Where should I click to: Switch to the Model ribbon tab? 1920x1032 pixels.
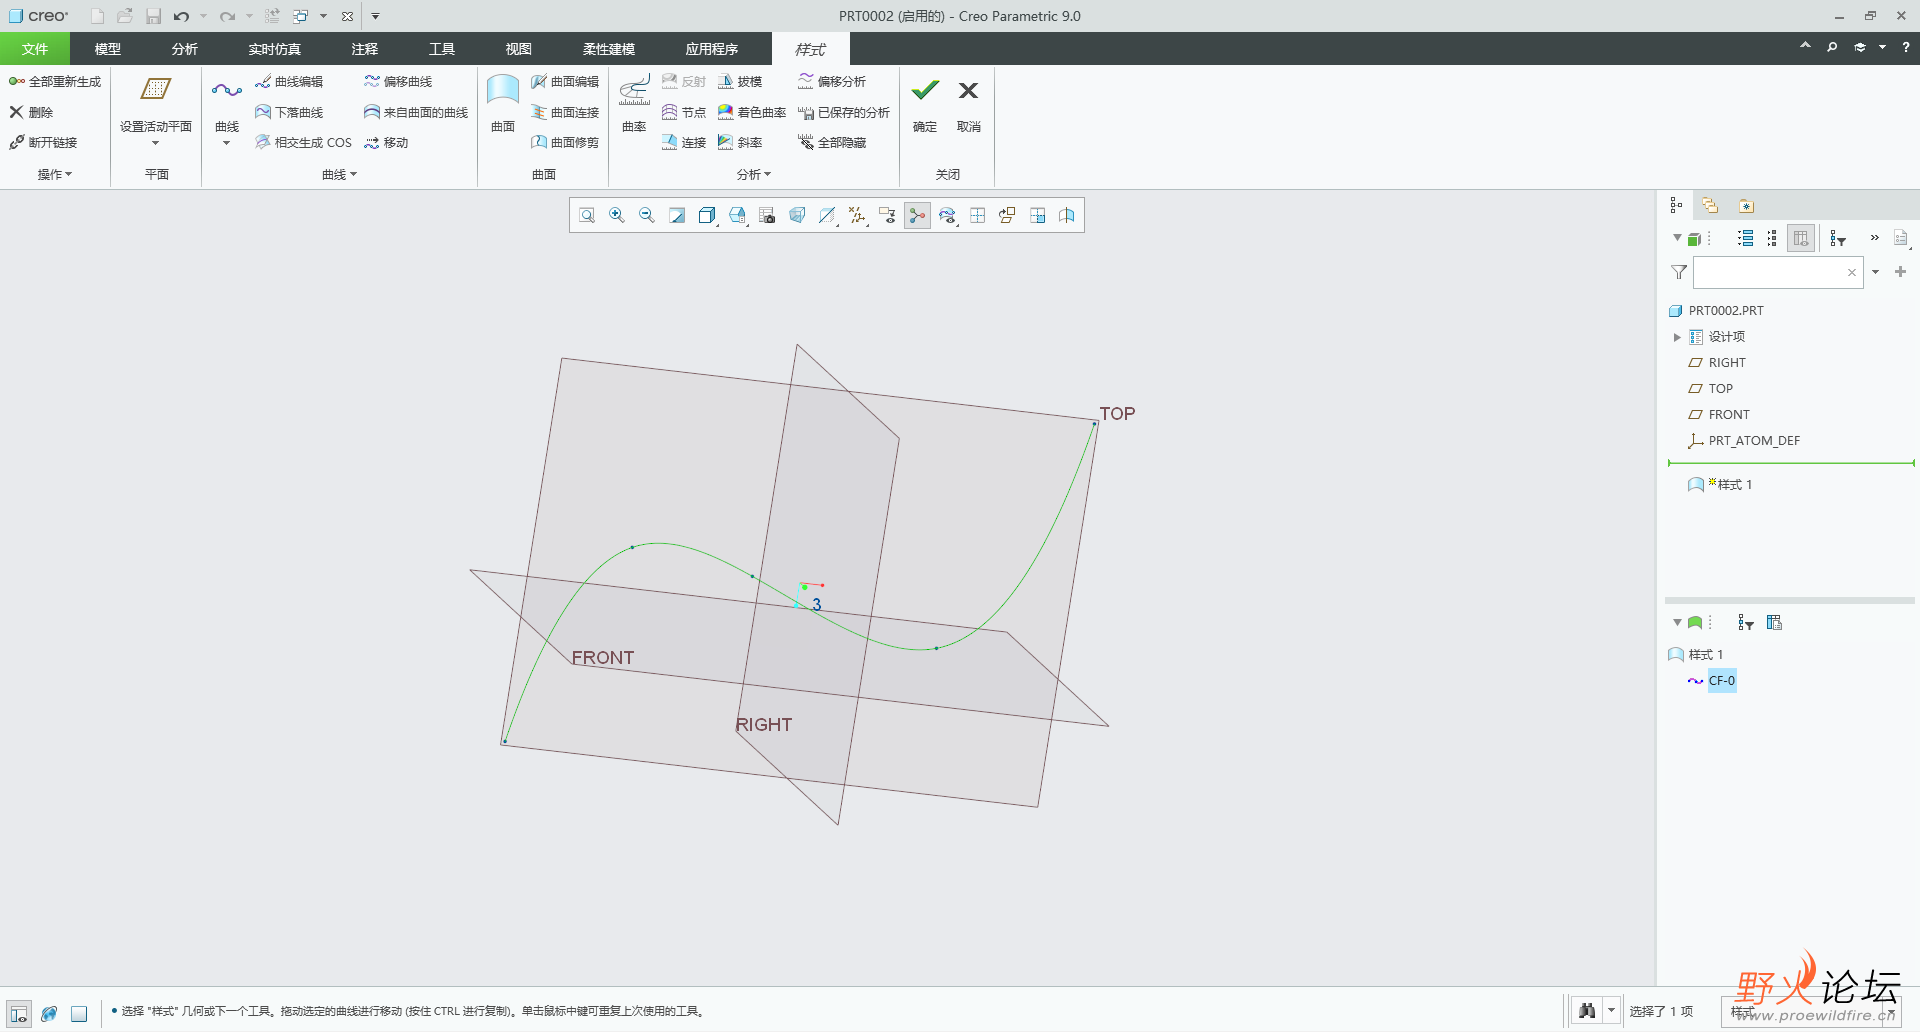tap(108, 49)
